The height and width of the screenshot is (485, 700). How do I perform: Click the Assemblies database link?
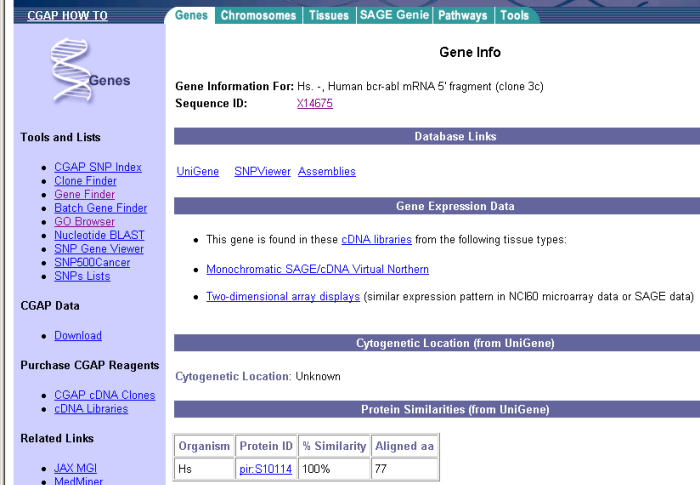326,171
